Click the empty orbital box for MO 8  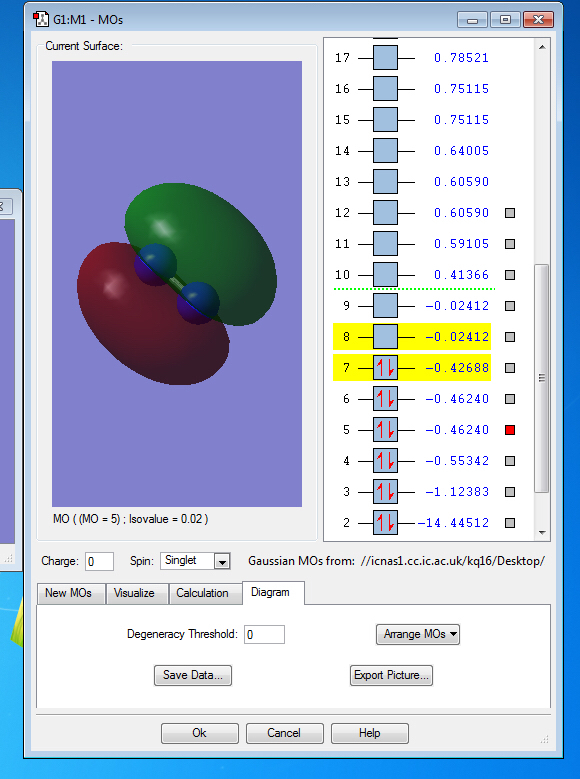(385, 337)
